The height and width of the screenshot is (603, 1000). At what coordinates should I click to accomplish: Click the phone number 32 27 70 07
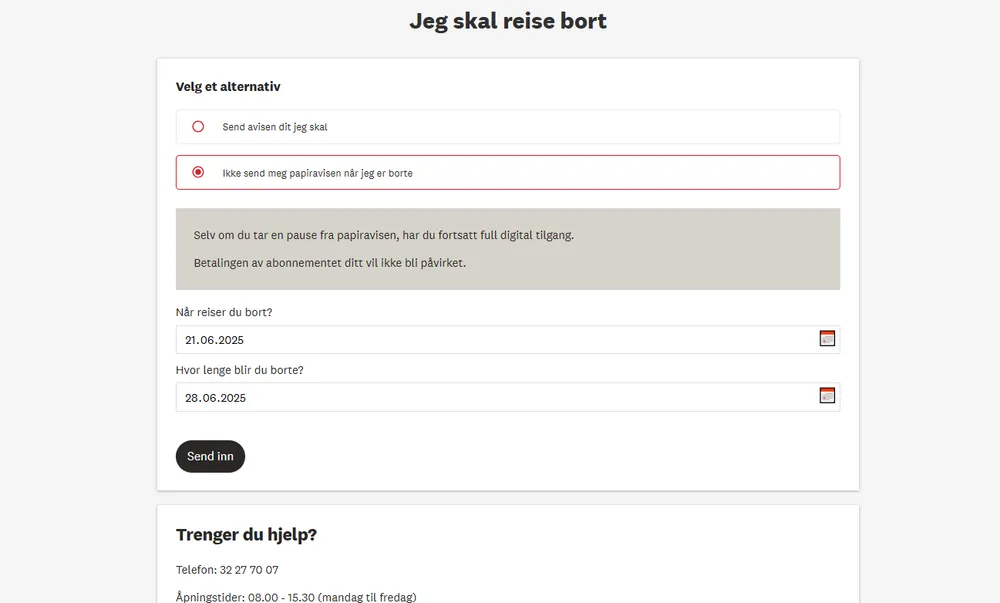click(249, 570)
